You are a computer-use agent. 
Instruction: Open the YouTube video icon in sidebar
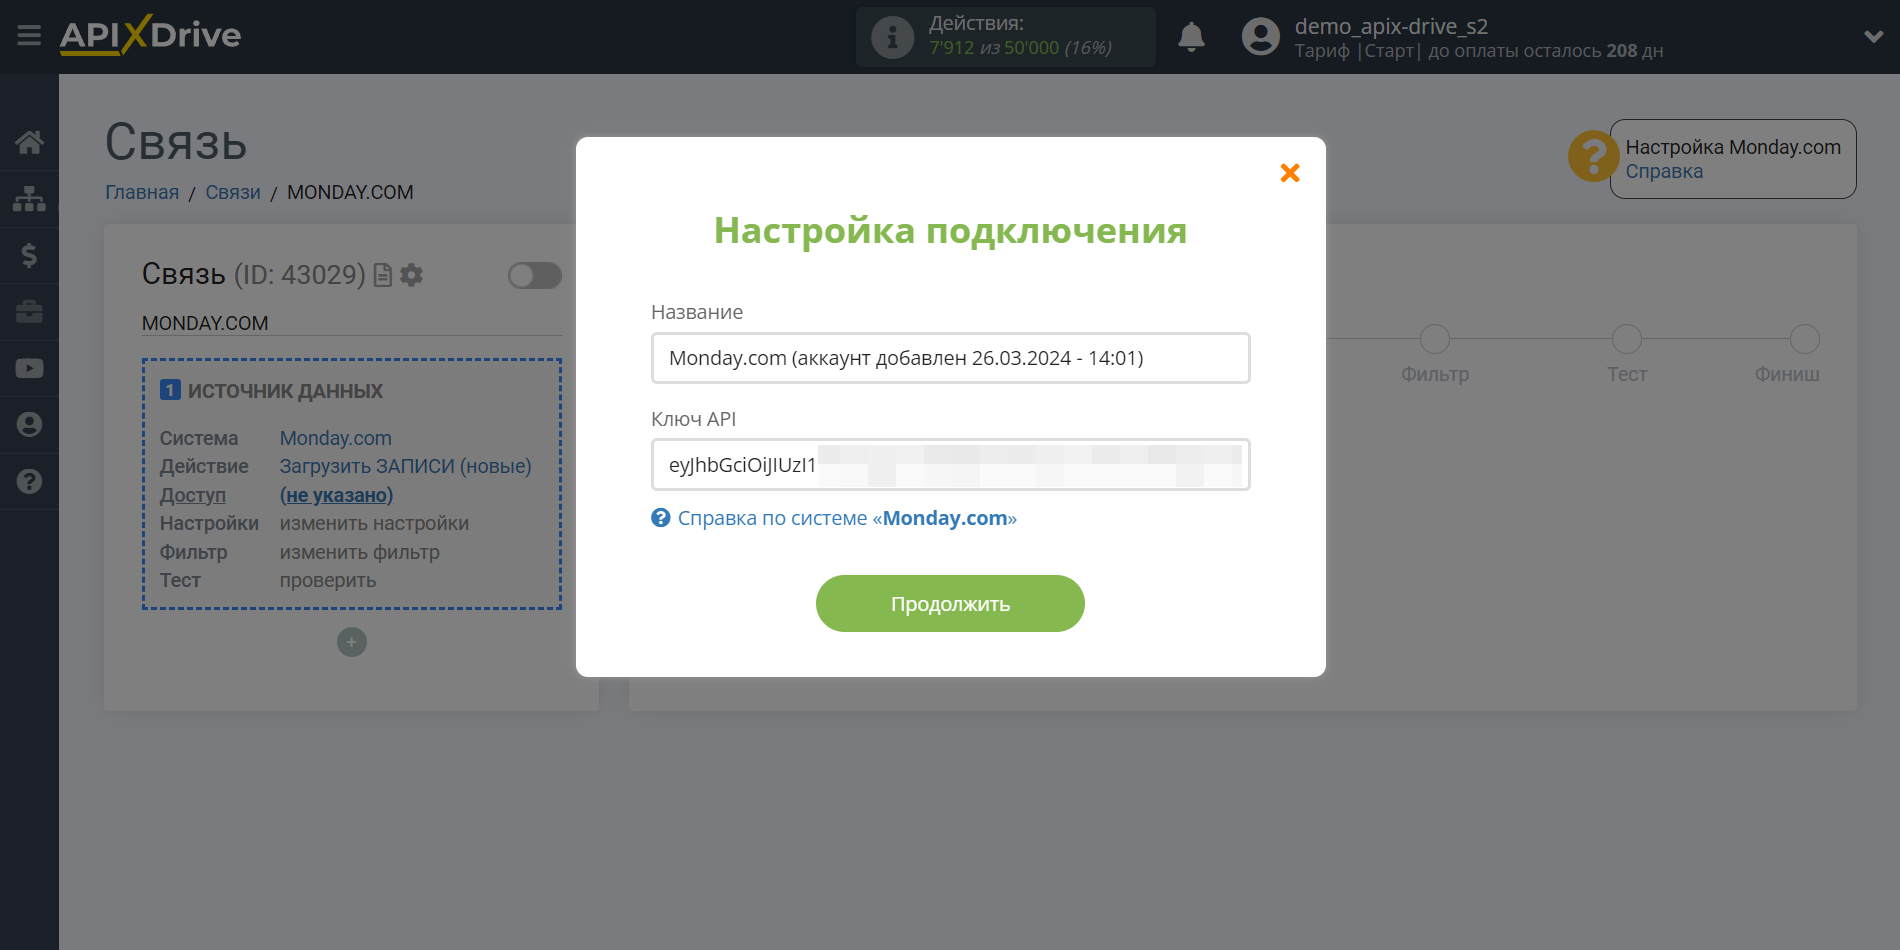(x=29, y=368)
